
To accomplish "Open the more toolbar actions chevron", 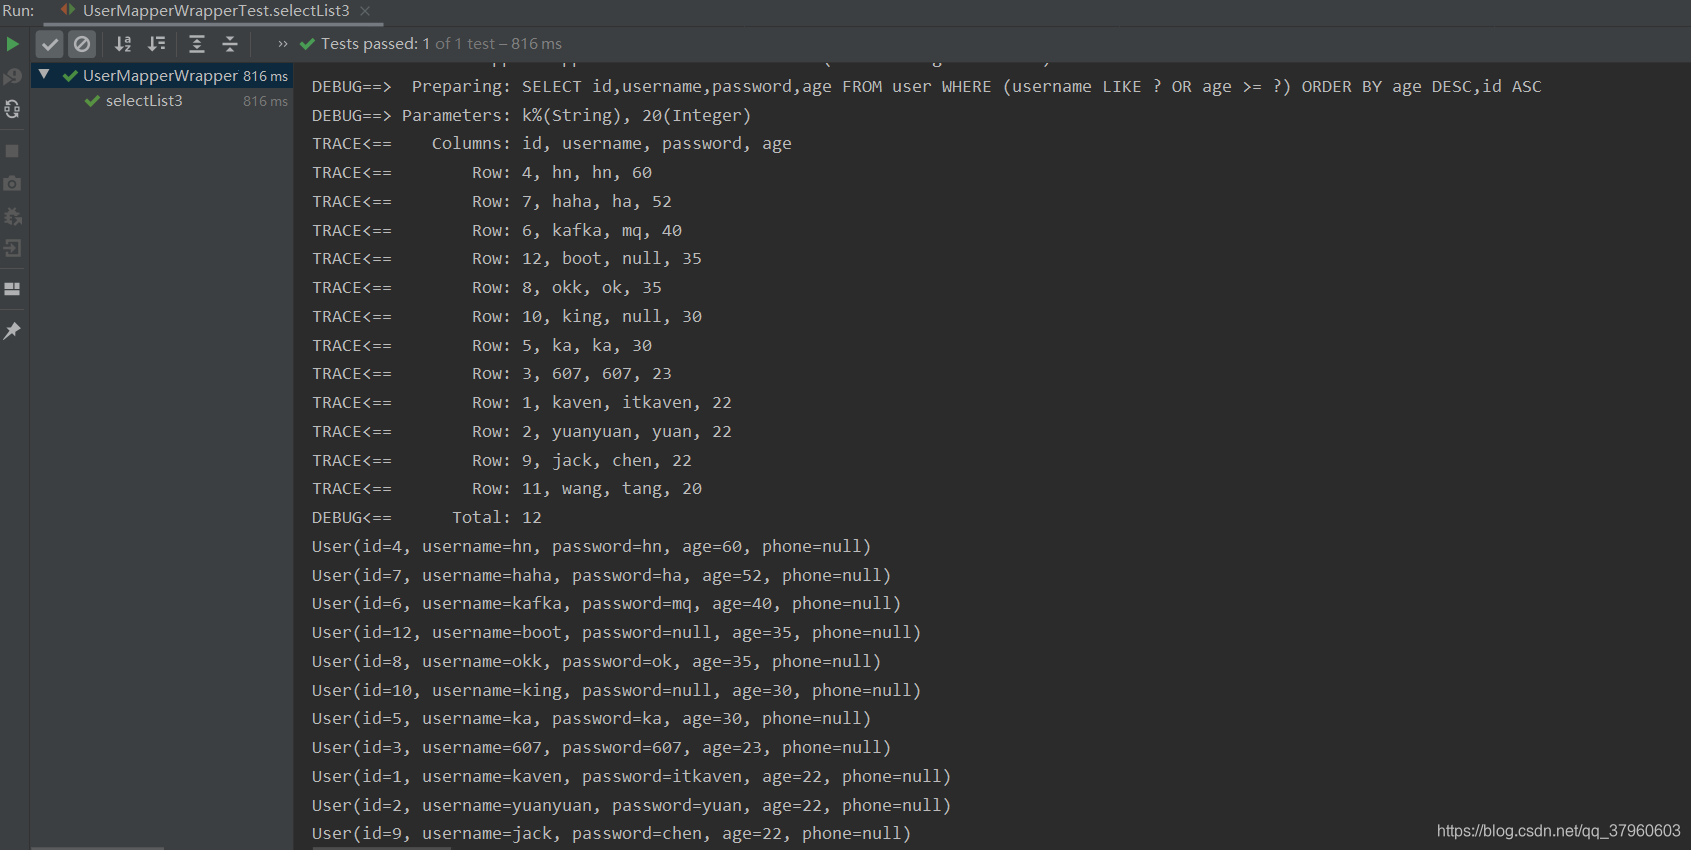I will point(283,44).
